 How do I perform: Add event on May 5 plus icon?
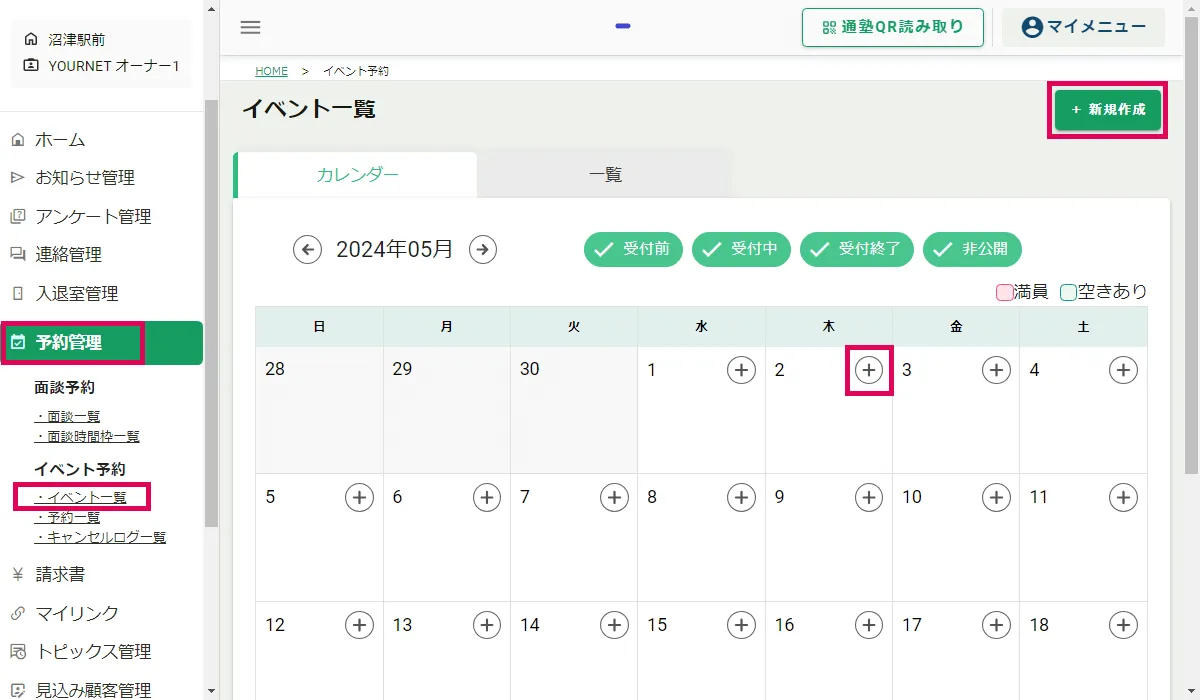pyautogui.click(x=359, y=497)
